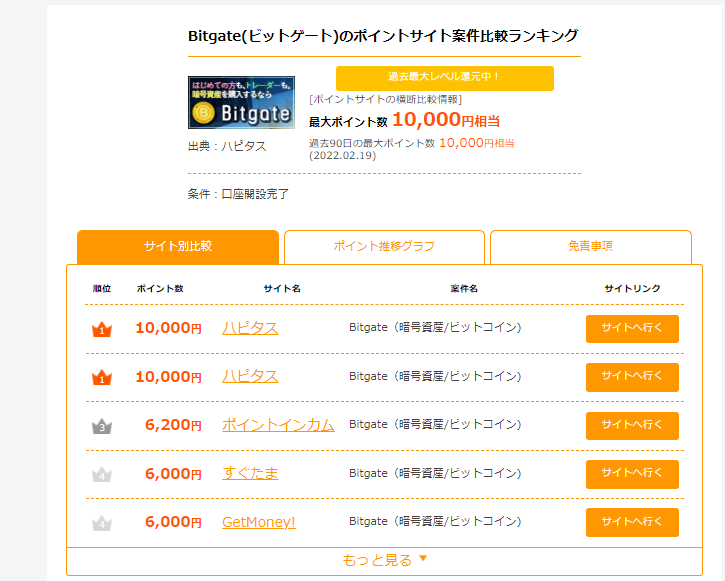Click the Bitgate 案件名 in the ポイントインカム row
Viewport: 725px width, 581px height.
(x=435, y=424)
